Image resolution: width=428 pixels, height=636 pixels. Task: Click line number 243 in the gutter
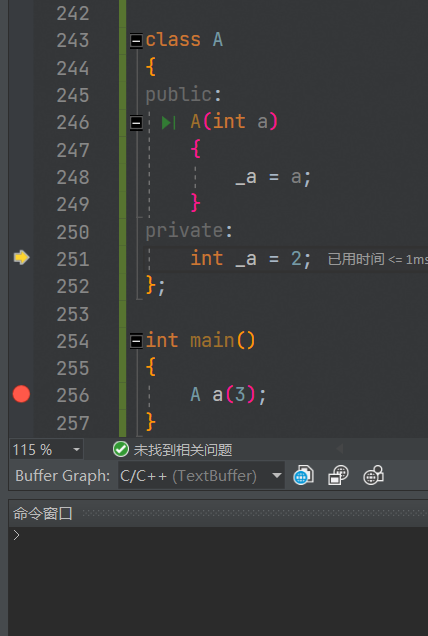pos(73,41)
